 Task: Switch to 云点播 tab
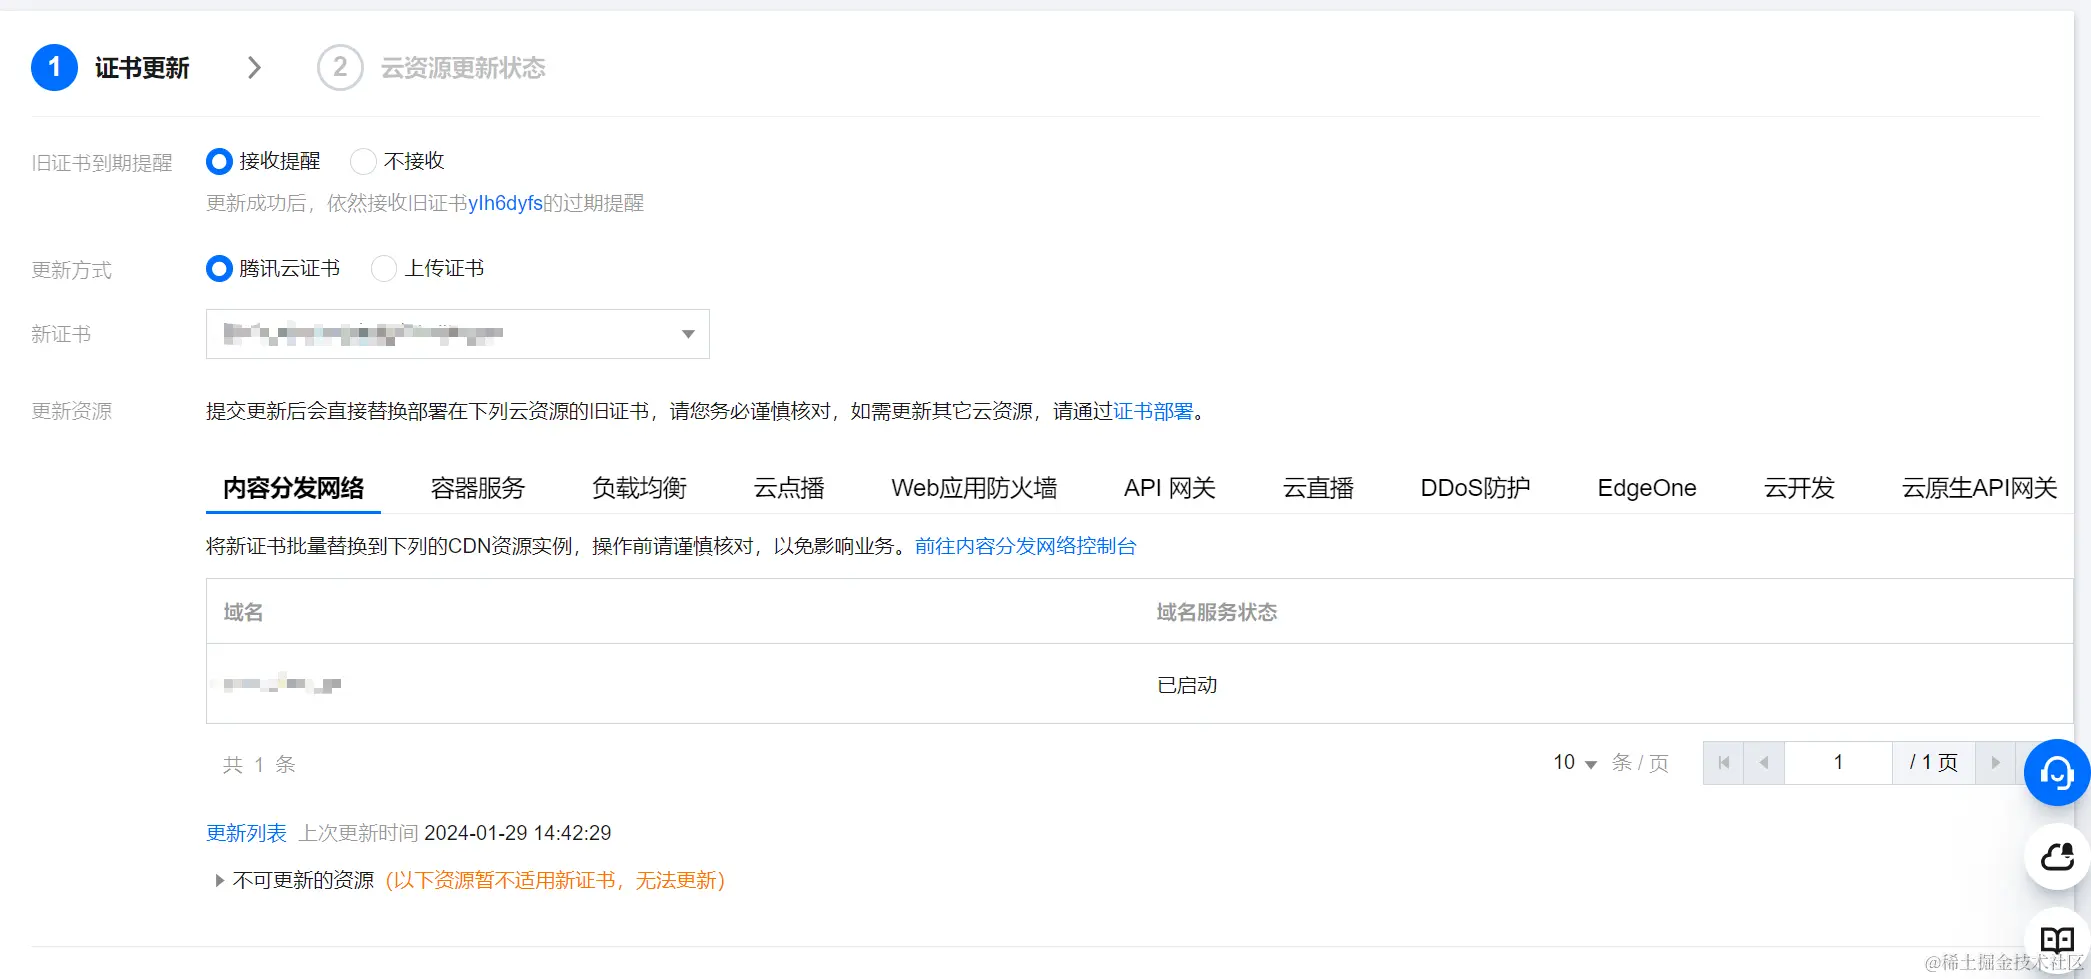(789, 488)
